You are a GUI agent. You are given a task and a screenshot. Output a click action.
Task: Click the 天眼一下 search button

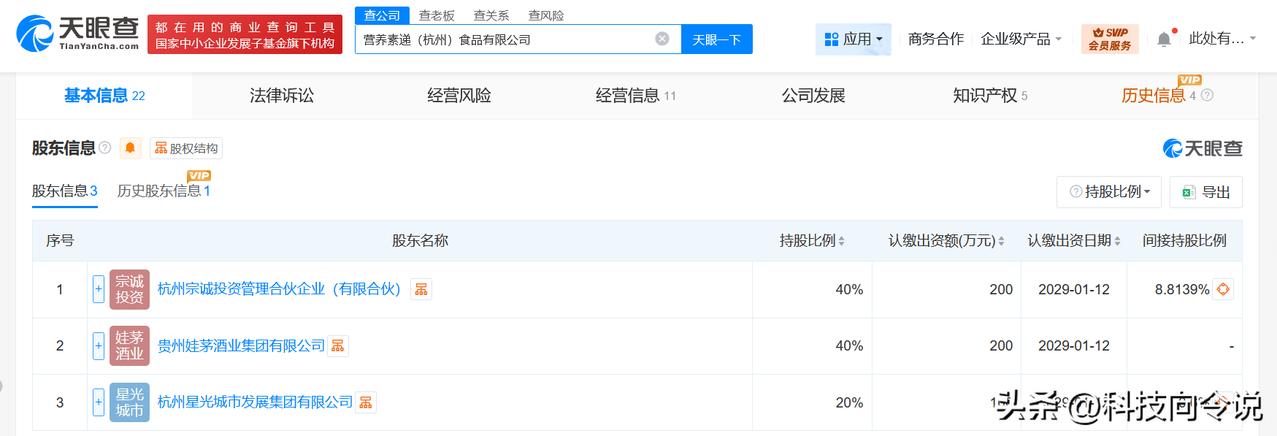click(717, 39)
